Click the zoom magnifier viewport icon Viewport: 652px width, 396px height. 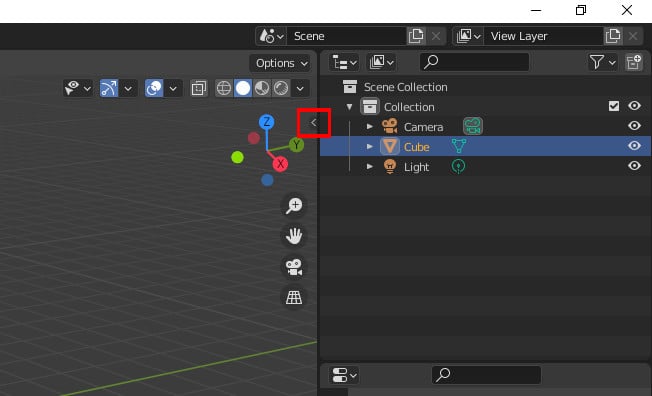294,205
